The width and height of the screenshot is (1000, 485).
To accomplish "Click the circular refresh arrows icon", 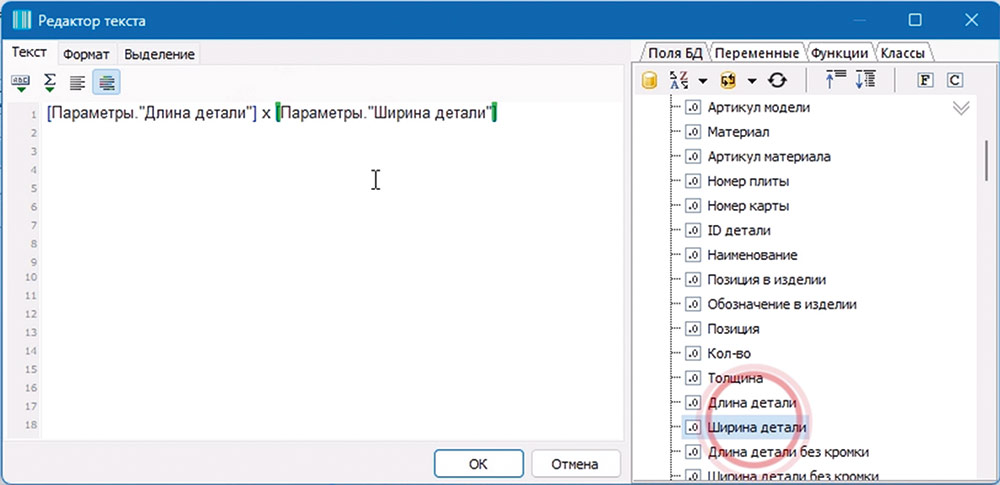I will pos(777,81).
